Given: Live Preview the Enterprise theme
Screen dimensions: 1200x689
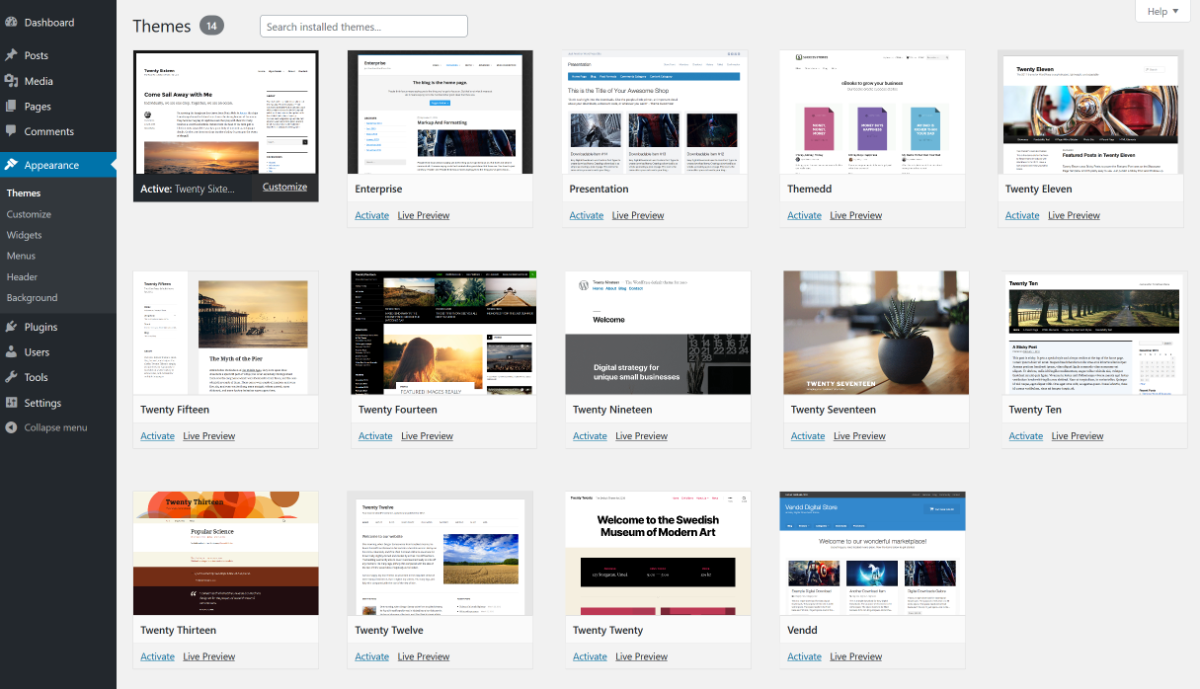Looking at the screenshot, I should 424,215.
